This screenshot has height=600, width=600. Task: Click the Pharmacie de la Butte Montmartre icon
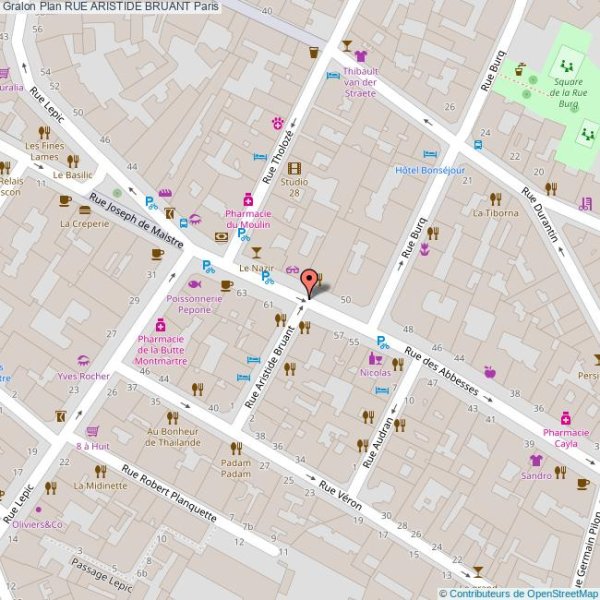click(160, 324)
